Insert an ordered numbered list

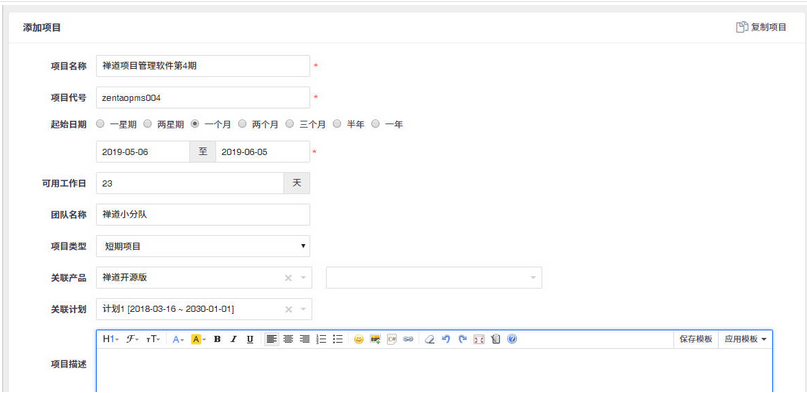point(321,339)
